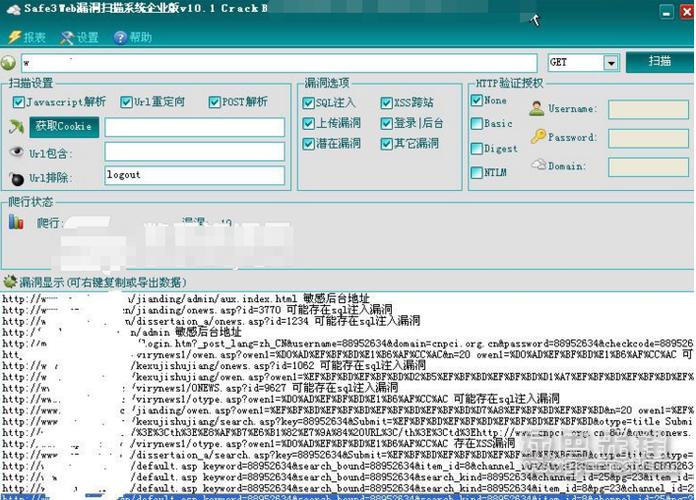The height and width of the screenshot is (500, 696).
Task: Click the gear icon beside 漏洞显示
Action: click(10, 282)
